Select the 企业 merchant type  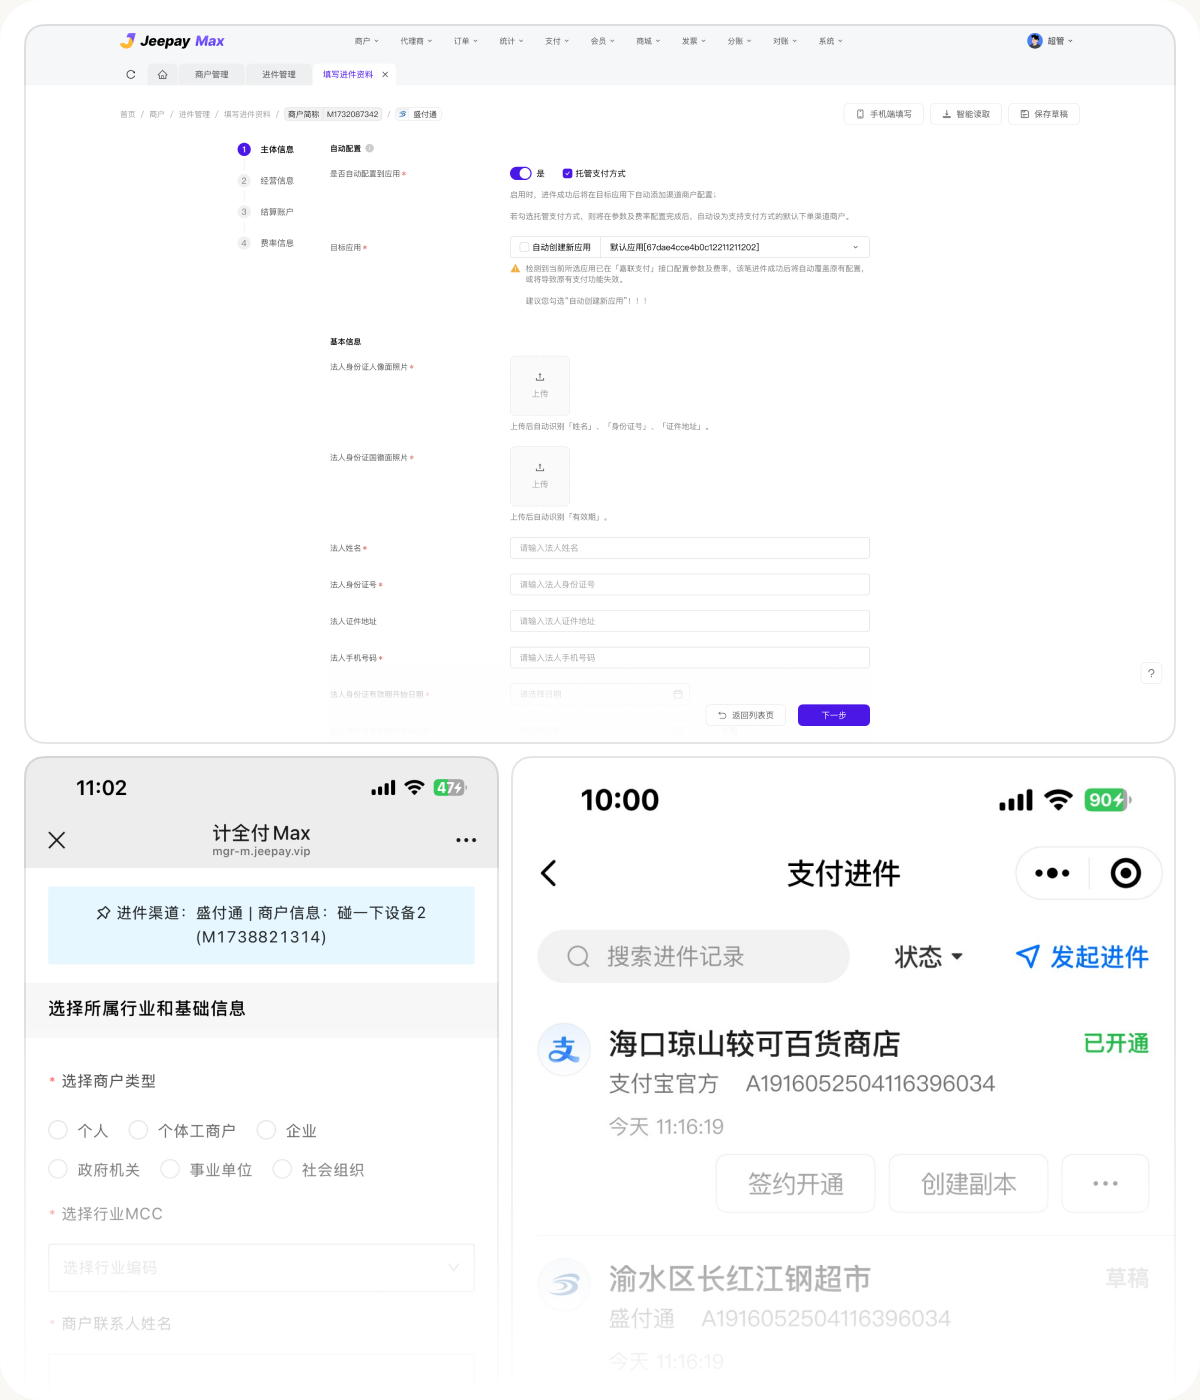[x=266, y=1130]
